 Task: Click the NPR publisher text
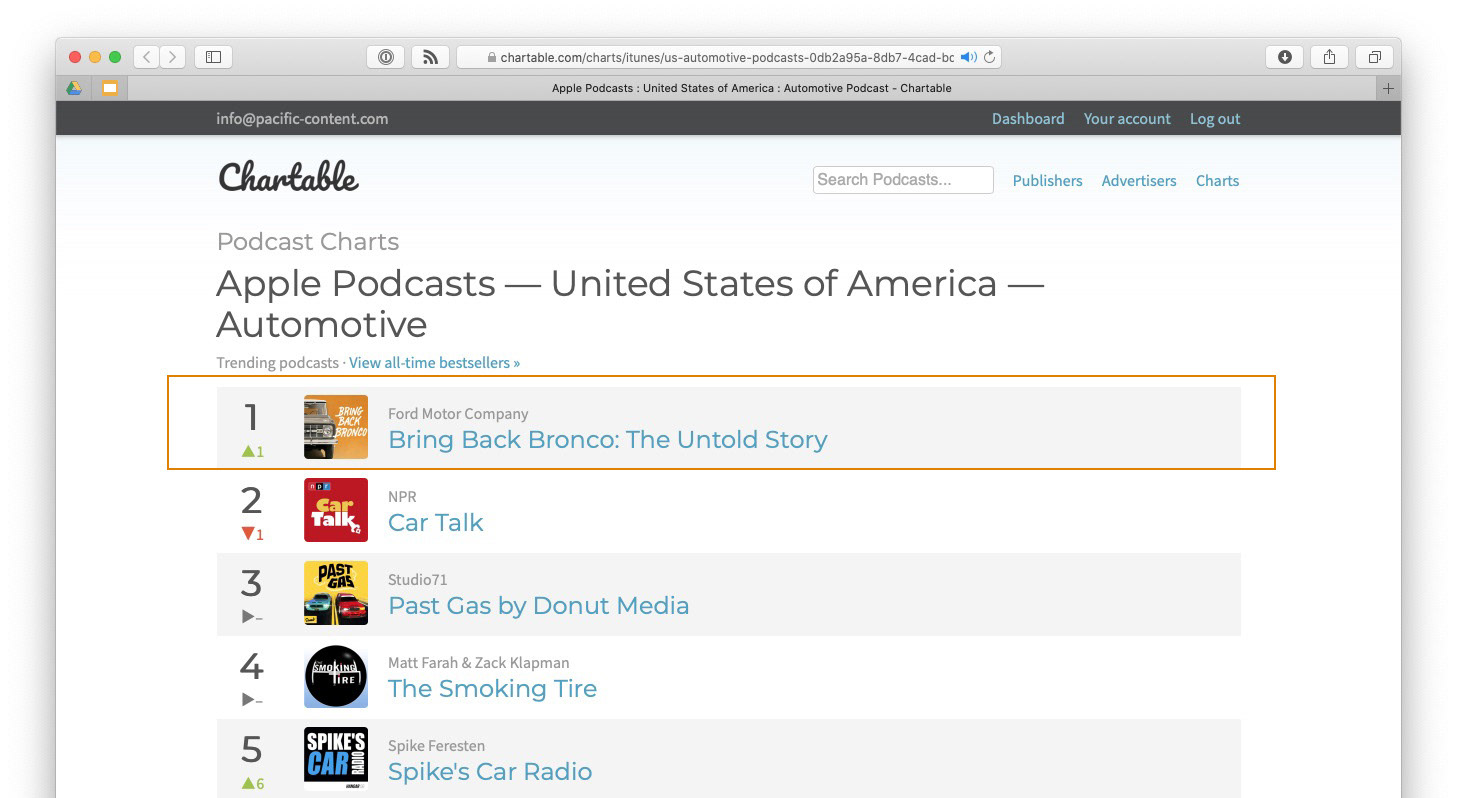(402, 497)
